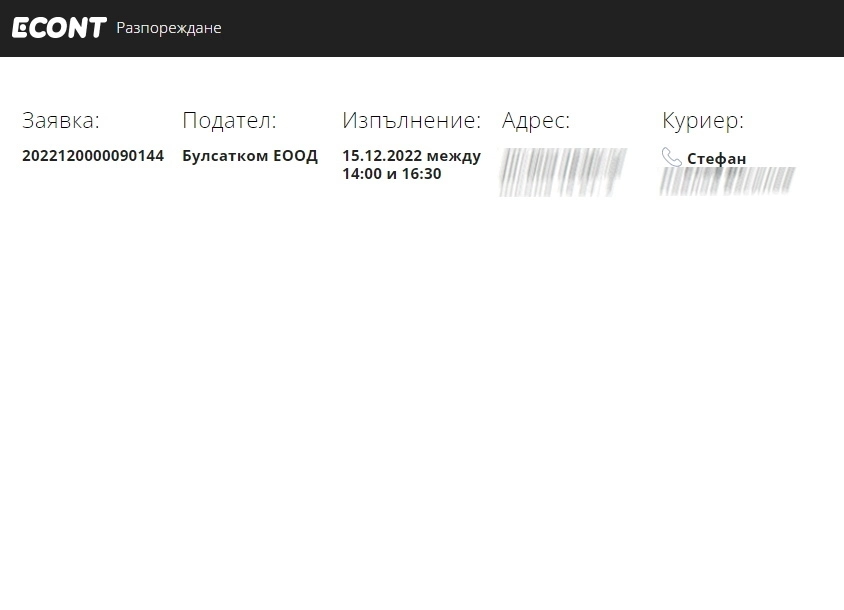Click the blurred courier phone number
The image size is (844, 610).
(726, 180)
